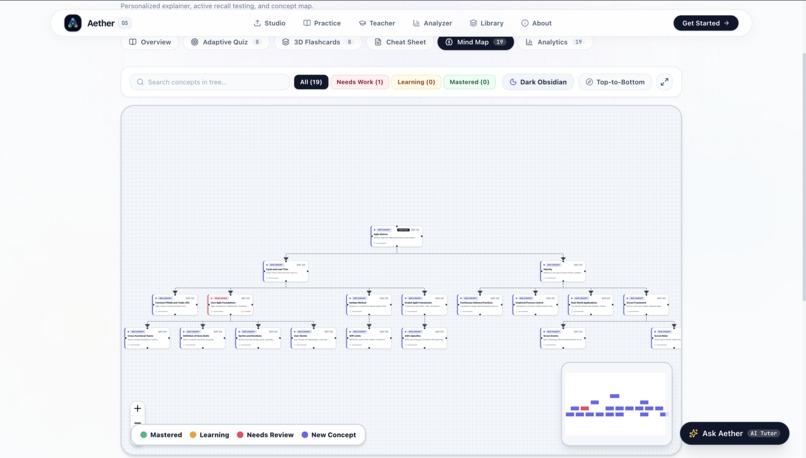Screen dimensions: 806x458
Task: Click the magnifier icon in concept search
Action: [x=140, y=82]
